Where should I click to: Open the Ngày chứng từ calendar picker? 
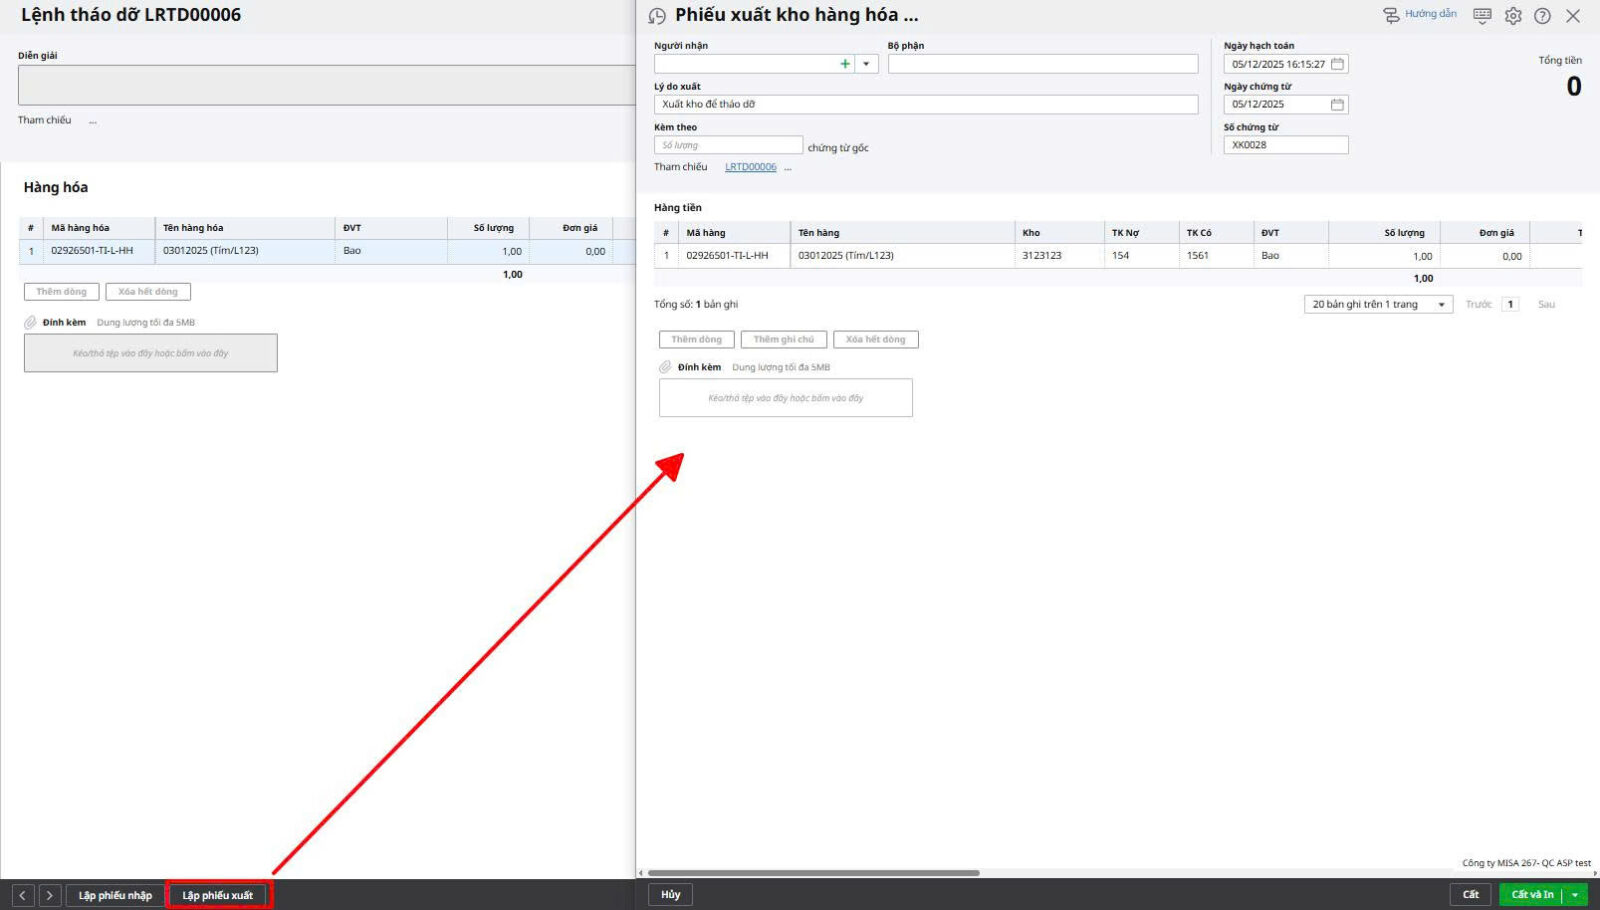pos(1337,105)
